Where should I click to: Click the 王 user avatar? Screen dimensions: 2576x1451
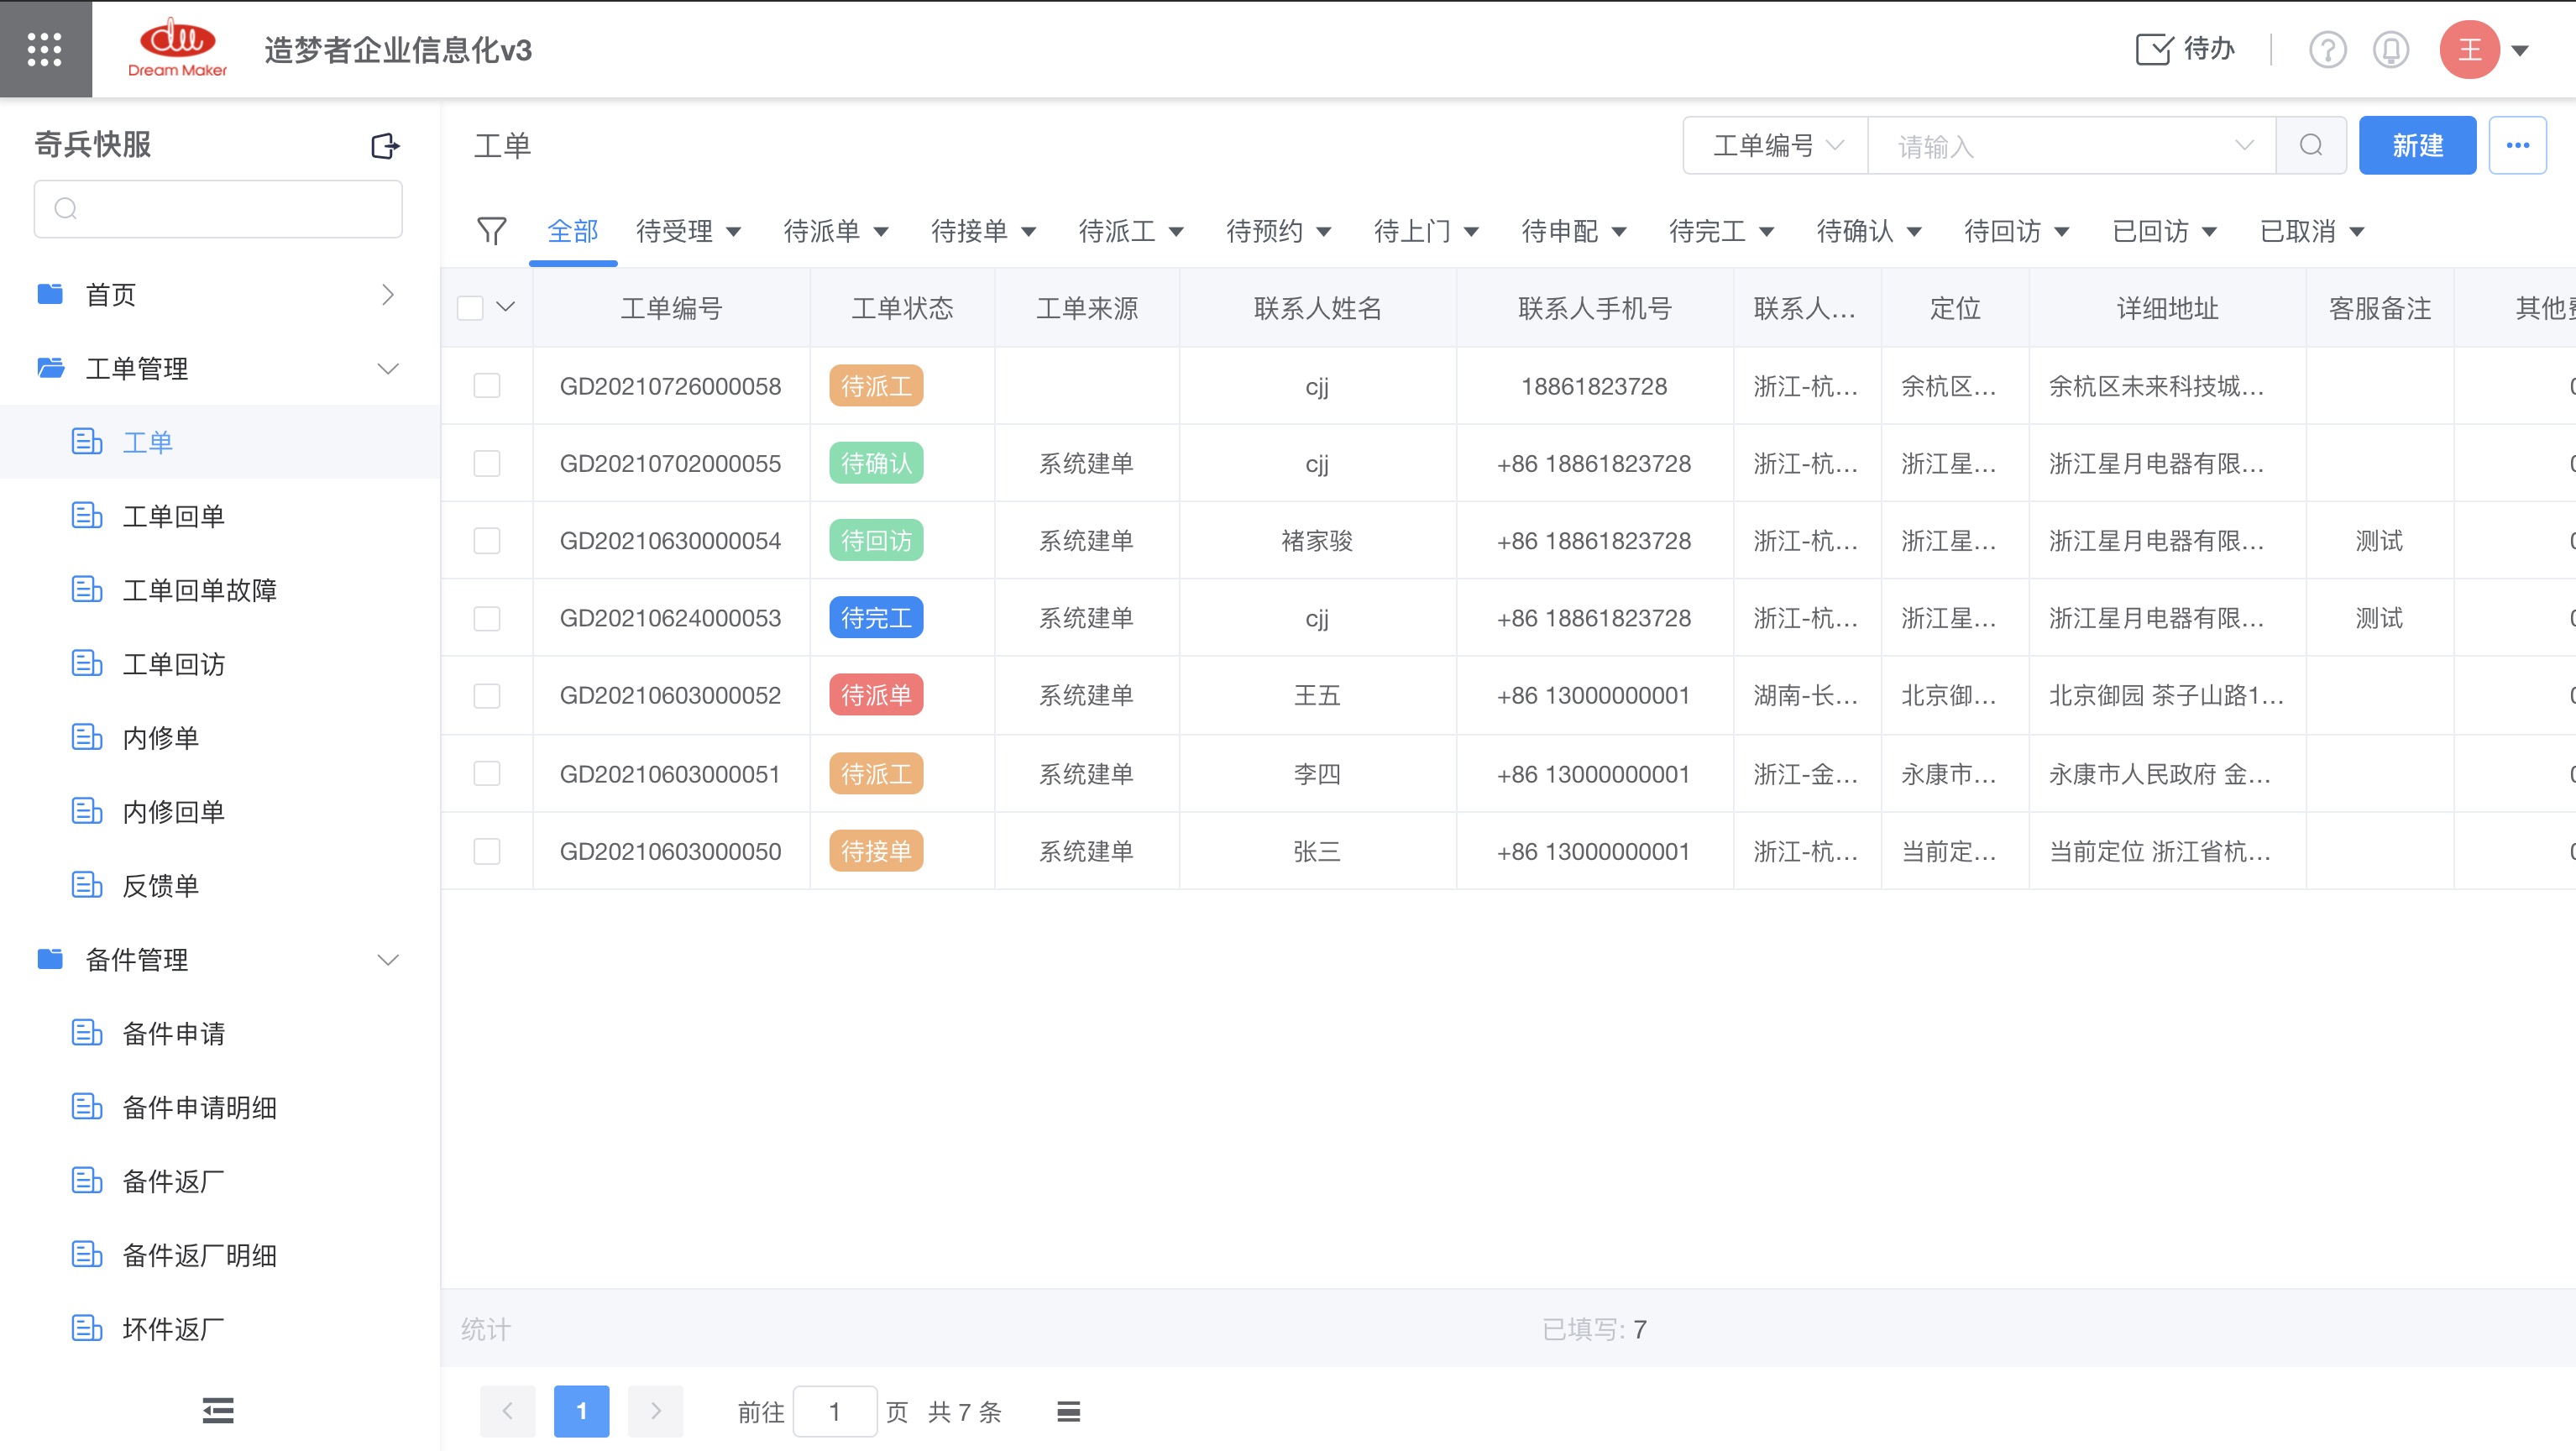point(2469,49)
